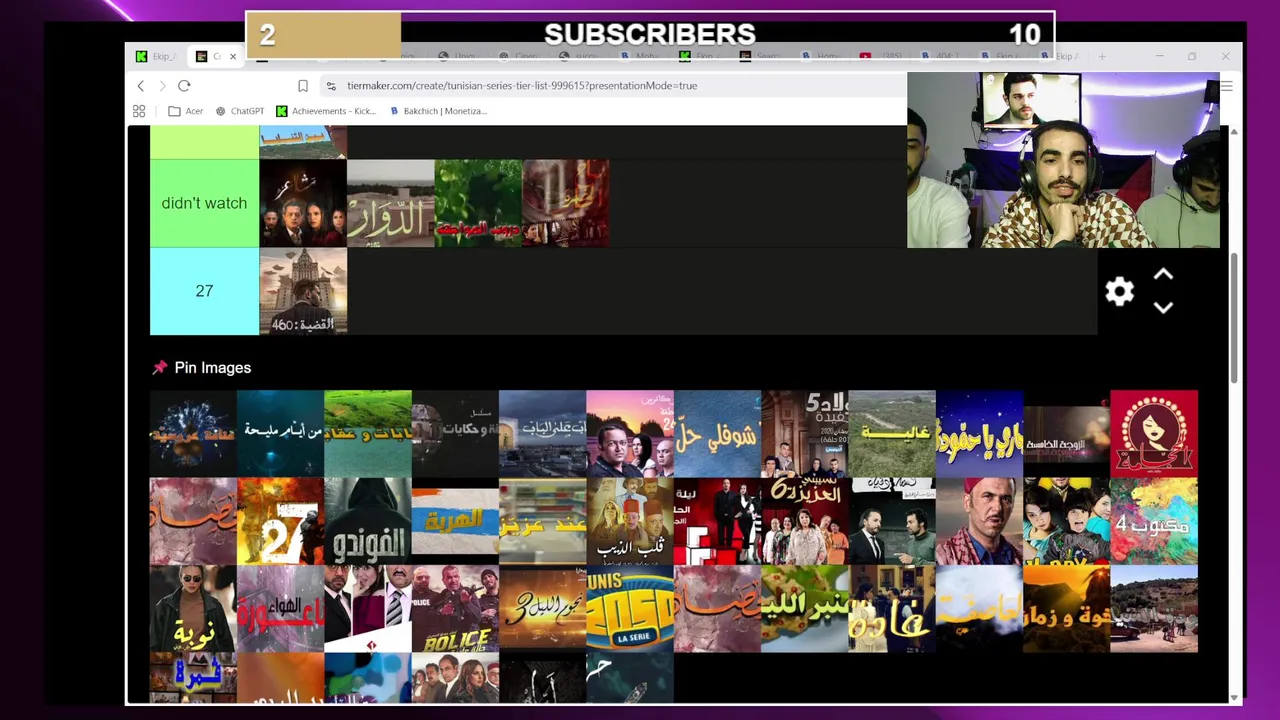This screenshot has height=720, width=1280.
Task: Select first thumbnail with people in didn't watch row
Action: pyautogui.click(x=303, y=203)
